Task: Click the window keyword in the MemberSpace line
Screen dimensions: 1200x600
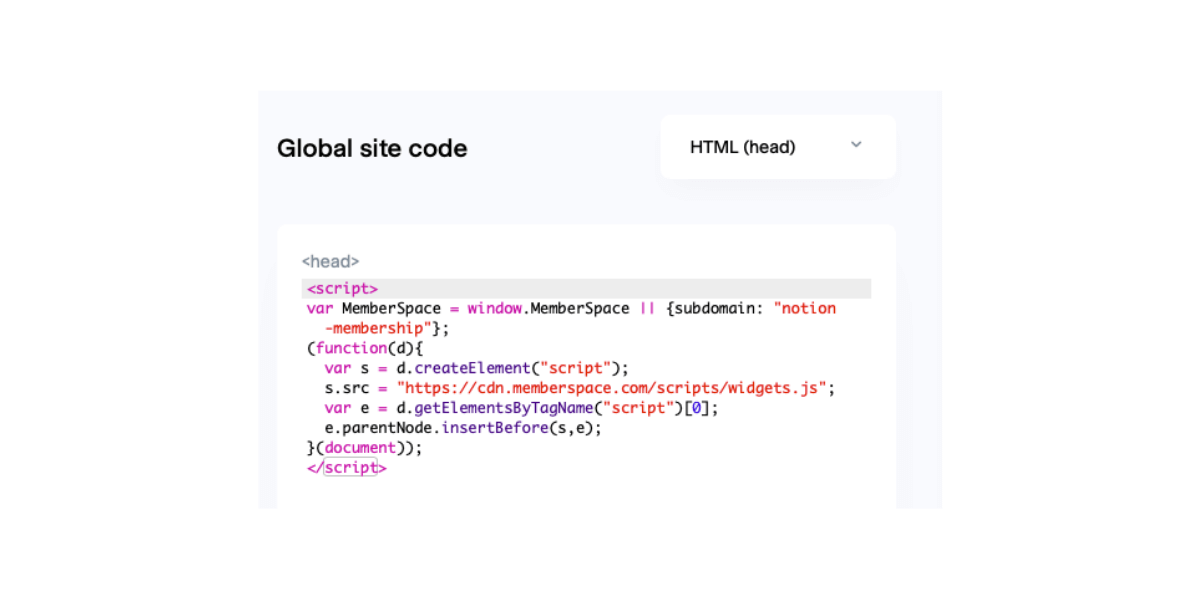Action: pos(494,308)
